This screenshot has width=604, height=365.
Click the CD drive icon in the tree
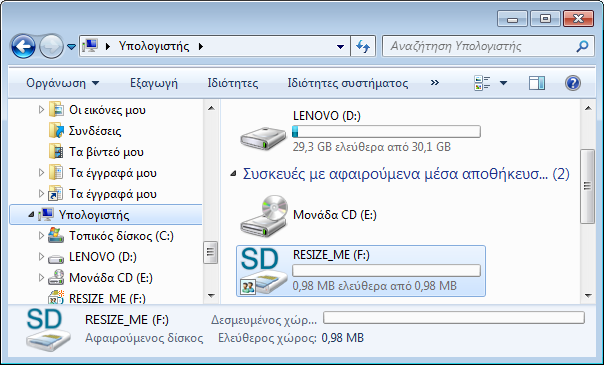(56, 277)
